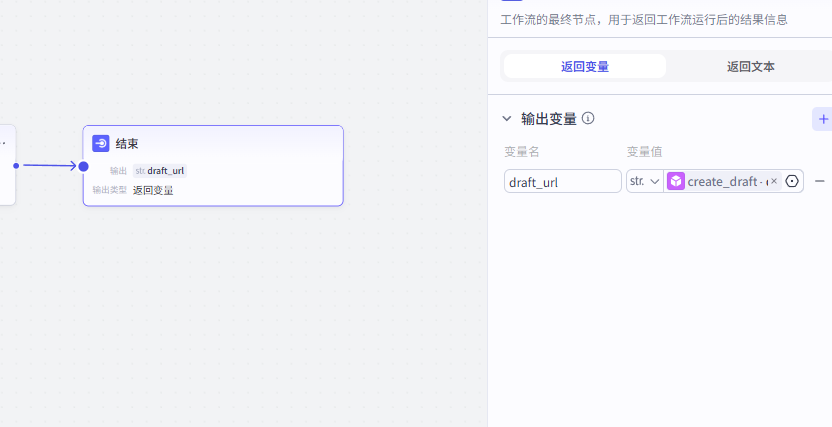Click the previous node's output port dot
The height and width of the screenshot is (427, 832).
click(x=16, y=165)
